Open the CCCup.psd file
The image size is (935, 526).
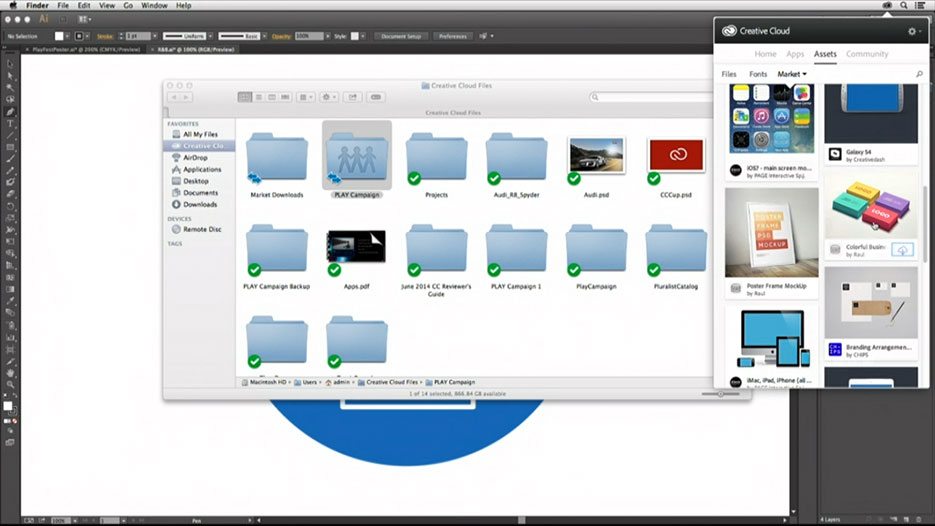[676, 156]
